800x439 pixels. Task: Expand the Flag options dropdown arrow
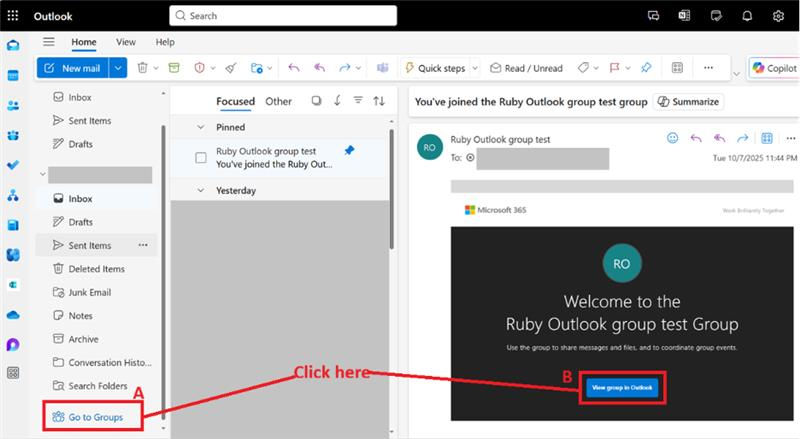(x=628, y=68)
